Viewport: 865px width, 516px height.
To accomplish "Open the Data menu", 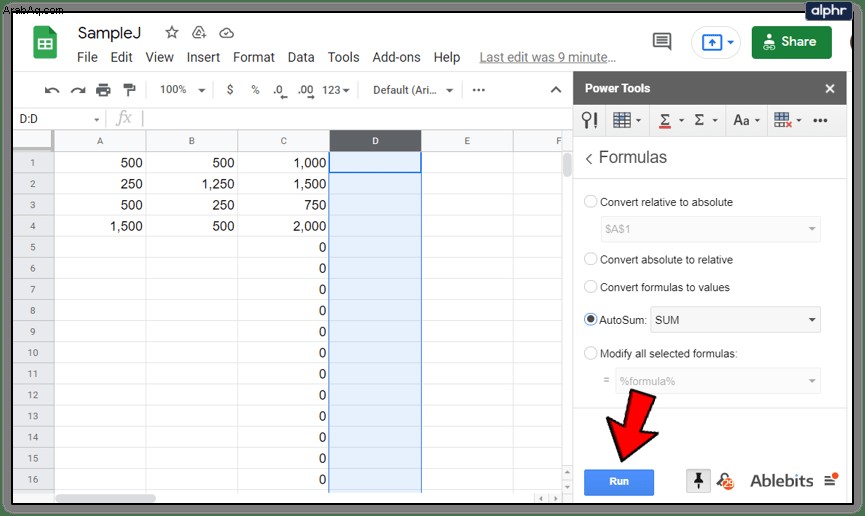I will click(x=301, y=57).
